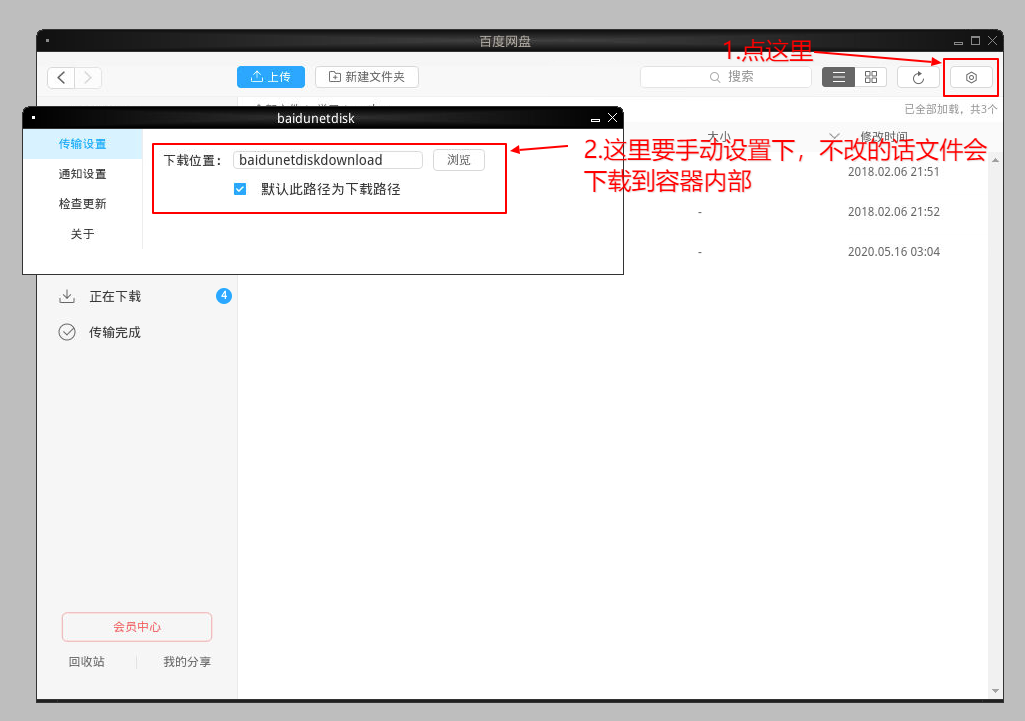Click the 正在下载 download arrow icon
1025x721 pixels.
(67, 297)
